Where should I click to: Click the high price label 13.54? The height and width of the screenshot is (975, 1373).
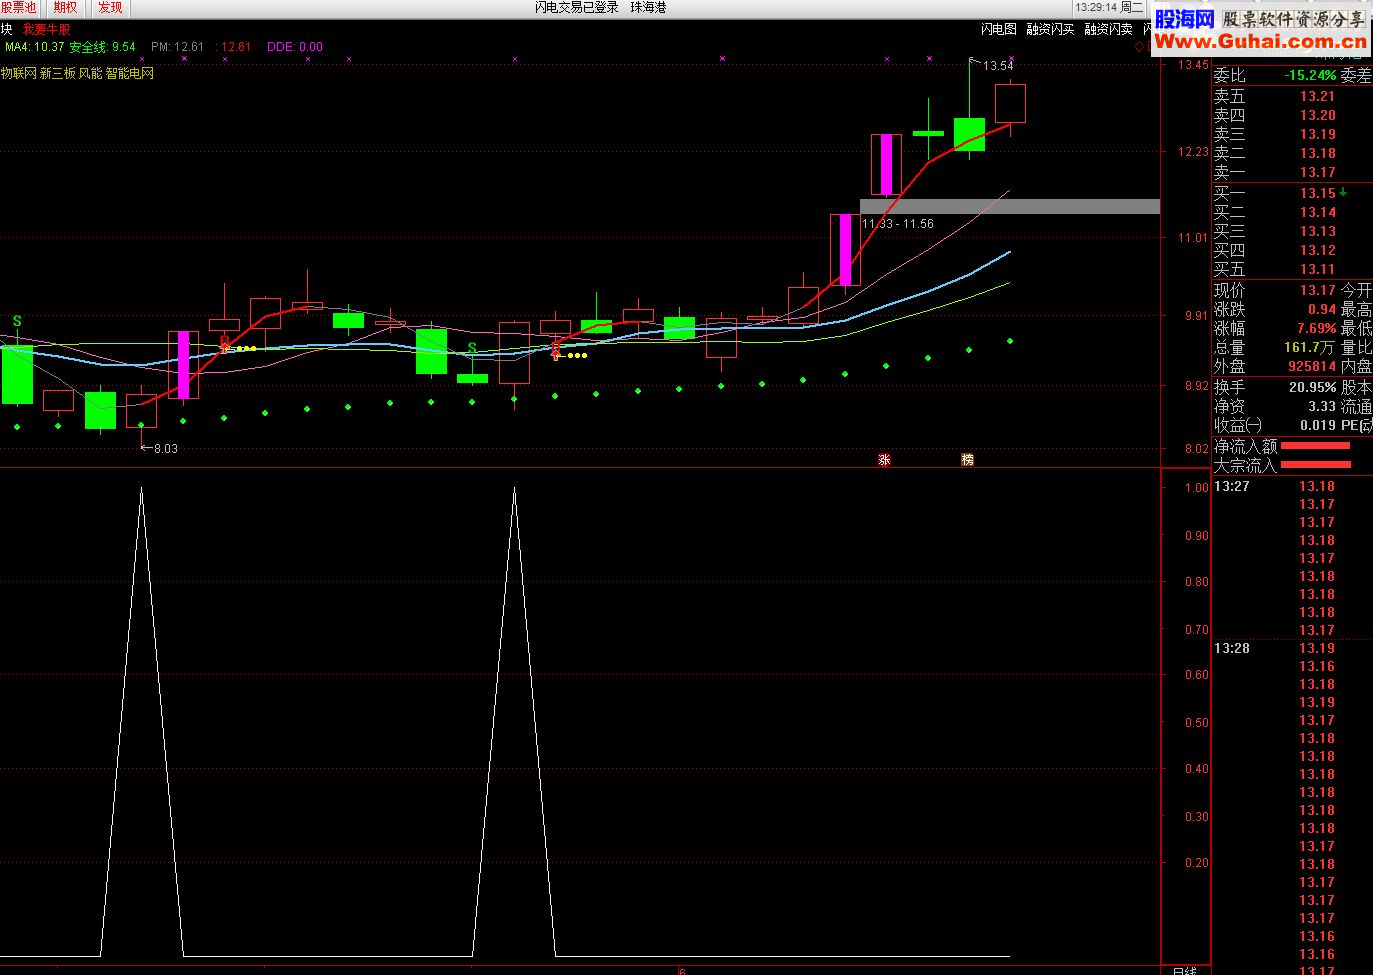point(997,66)
